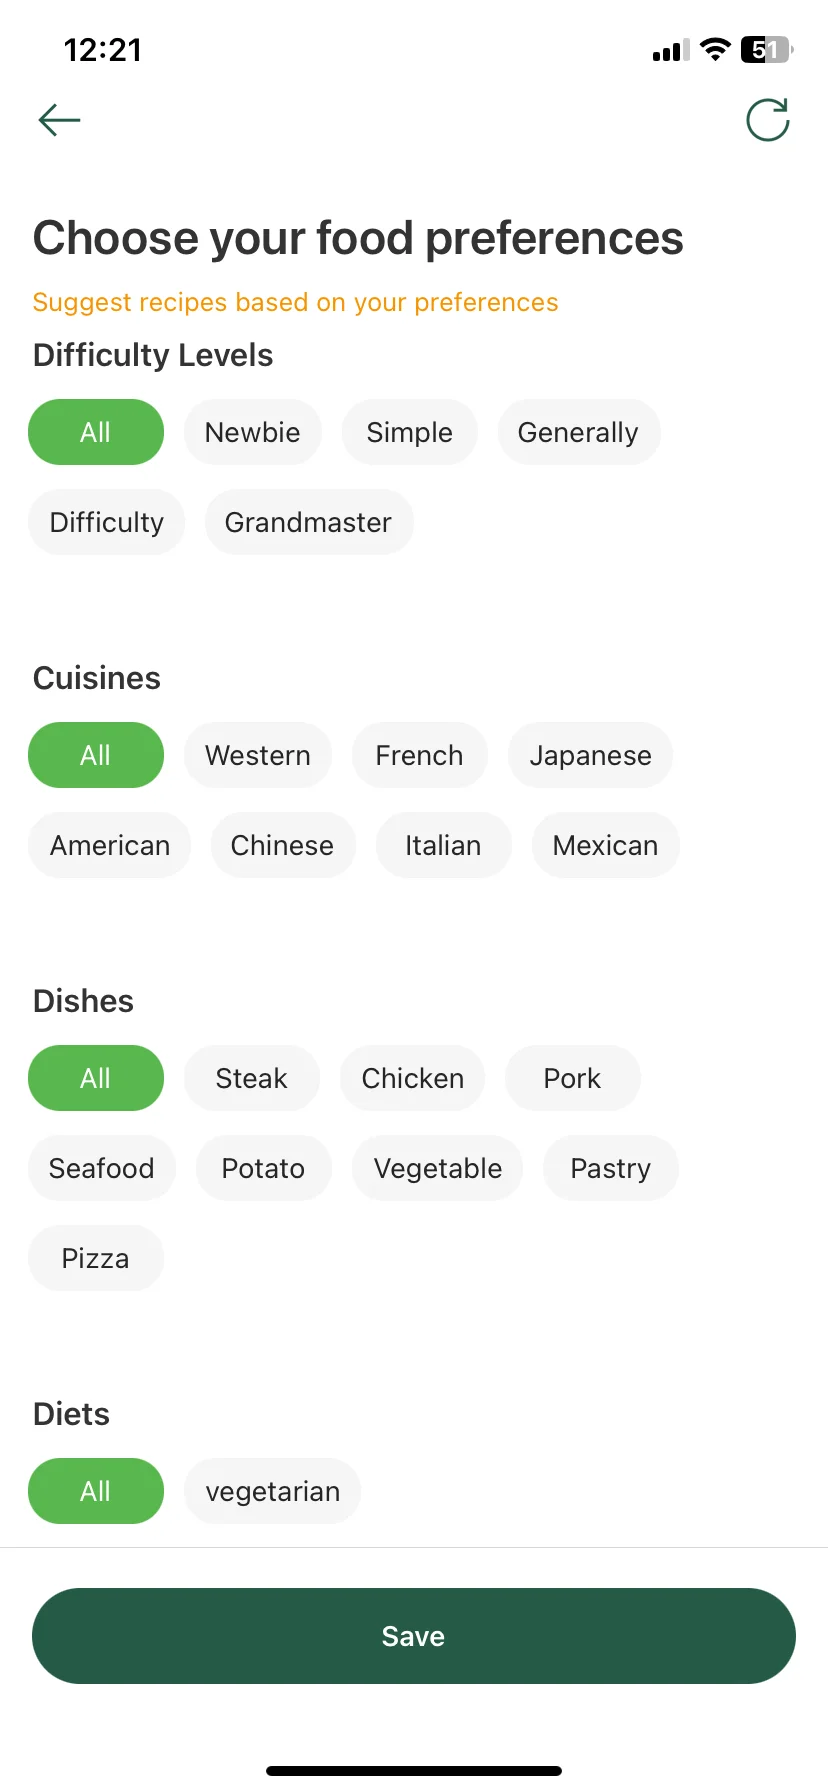
Task: Choose the Mexican cuisine chip
Action: (605, 845)
